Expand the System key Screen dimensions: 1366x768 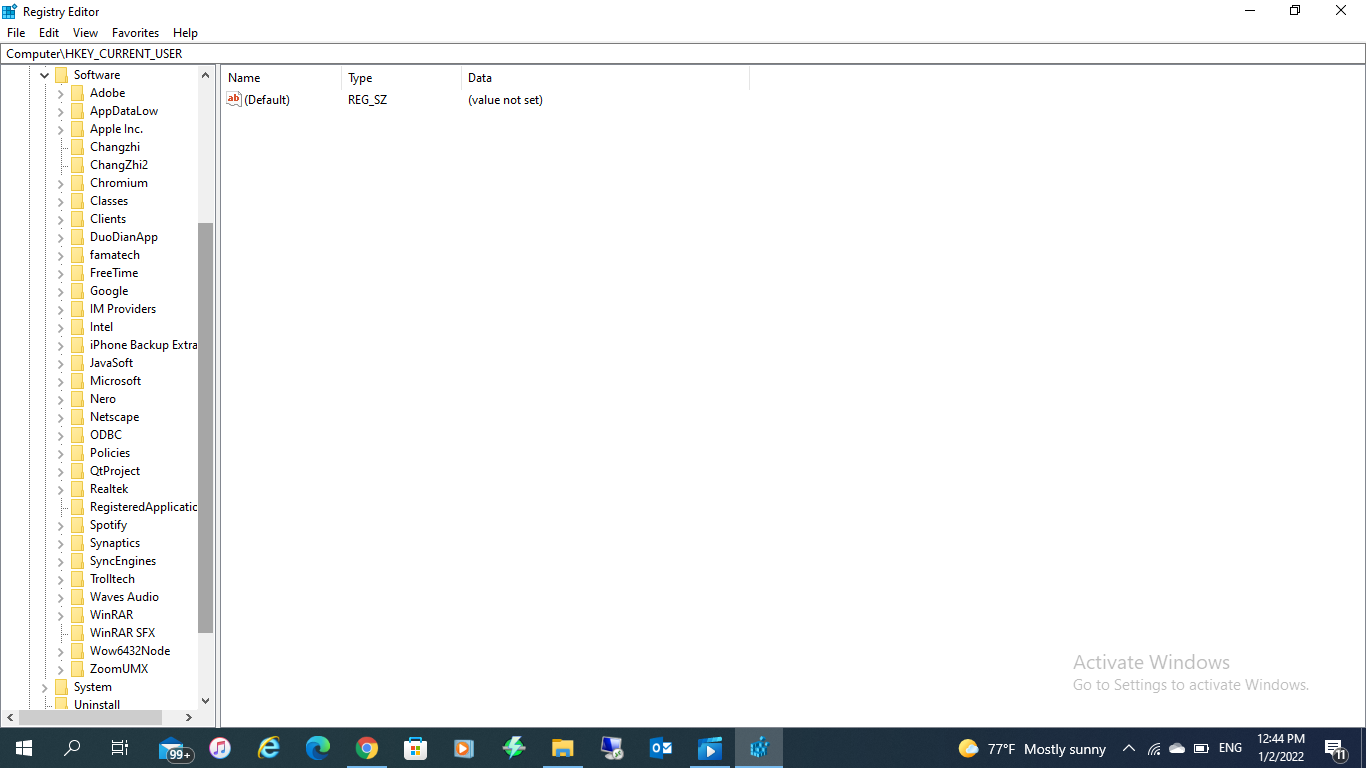click(45, 687)
